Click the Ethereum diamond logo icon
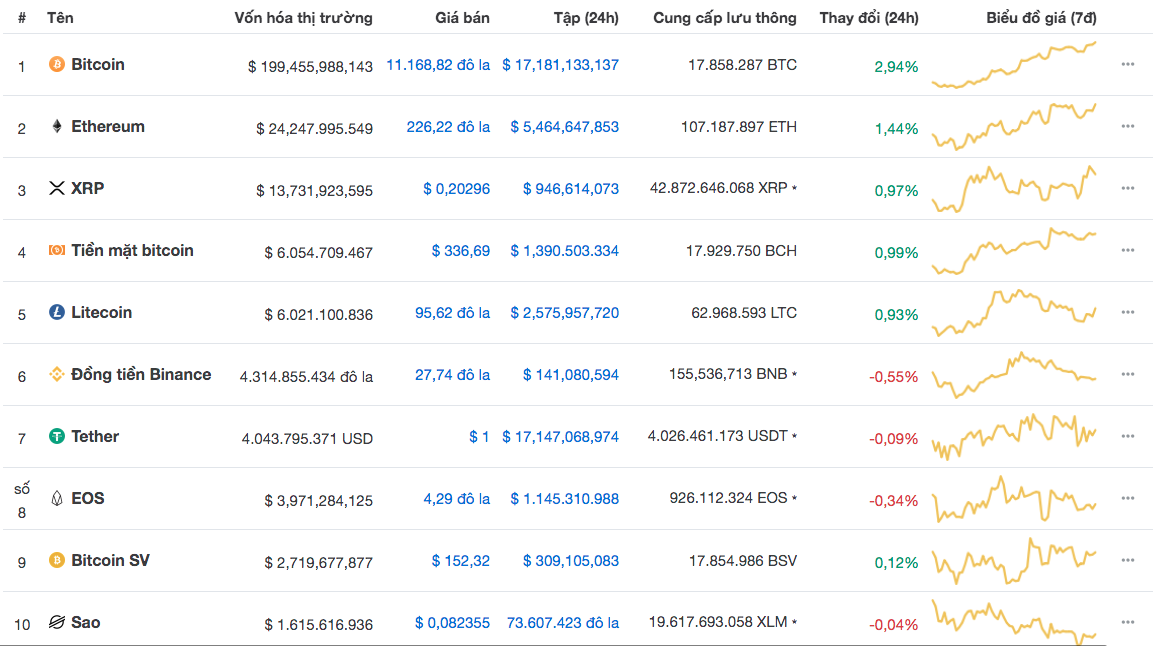Screen dimensions: 1175x646 click(x=57, y=127)
